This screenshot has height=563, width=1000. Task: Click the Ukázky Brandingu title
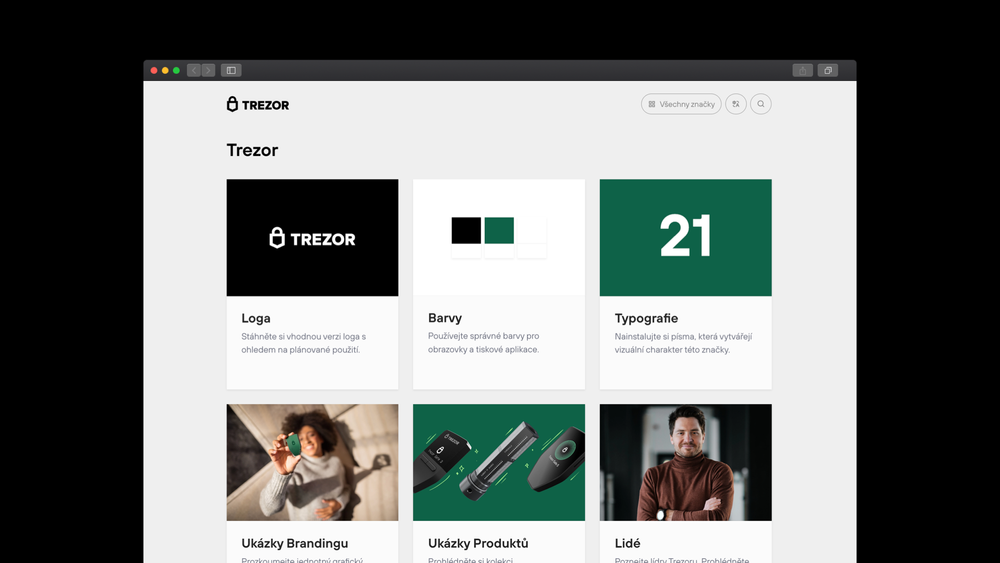295,543
